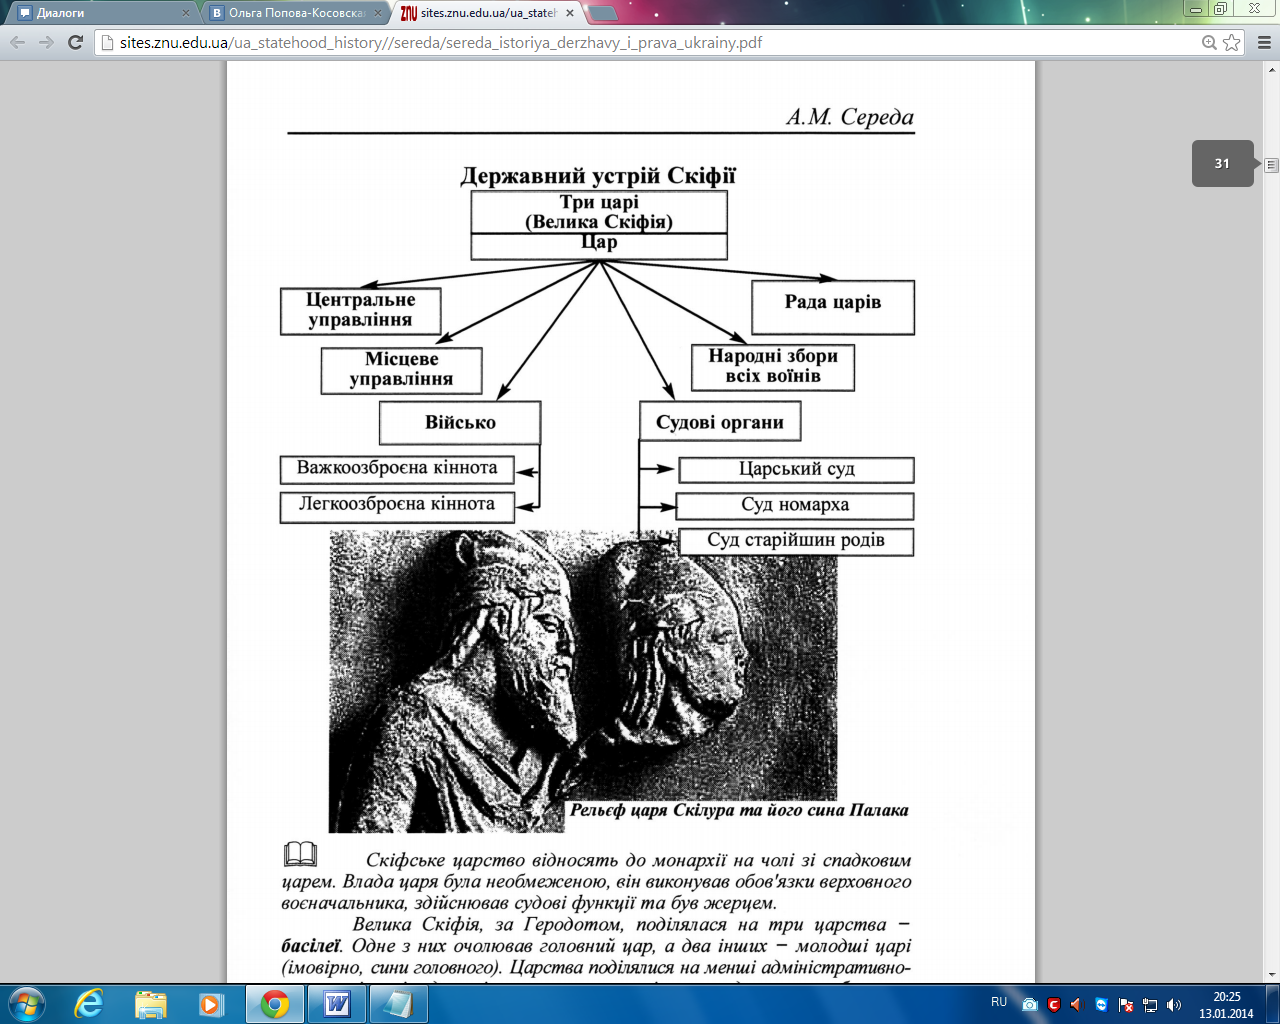Open the Comodo red shield tray icon
1280x1024 pixels.
tap(1054, 1004)
